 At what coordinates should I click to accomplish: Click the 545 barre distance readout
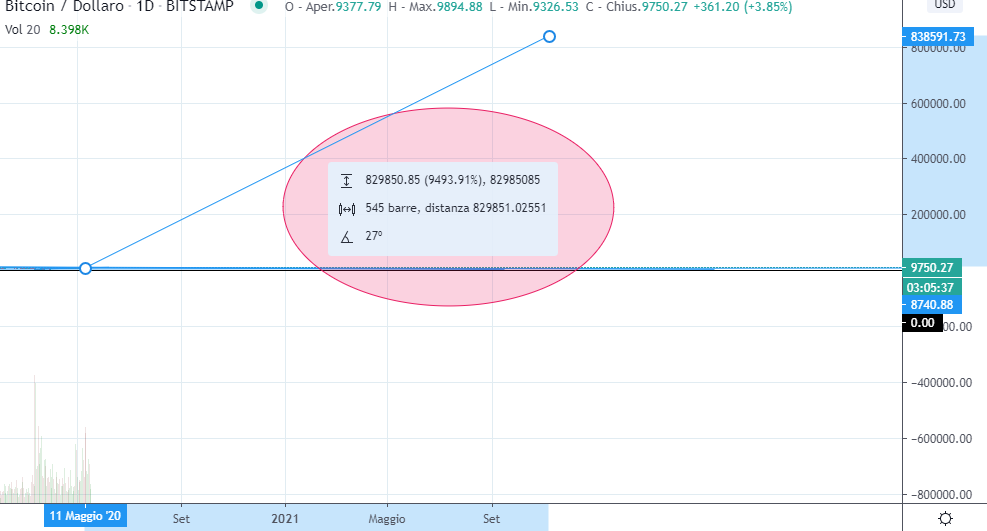[456, 208]
